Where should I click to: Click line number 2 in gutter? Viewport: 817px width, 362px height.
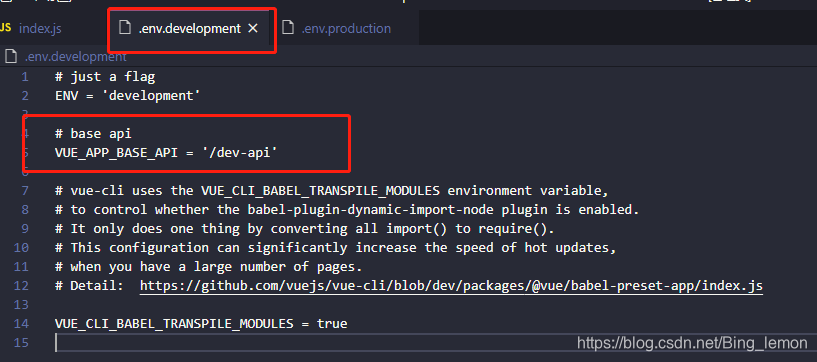(x=25, y=96)
